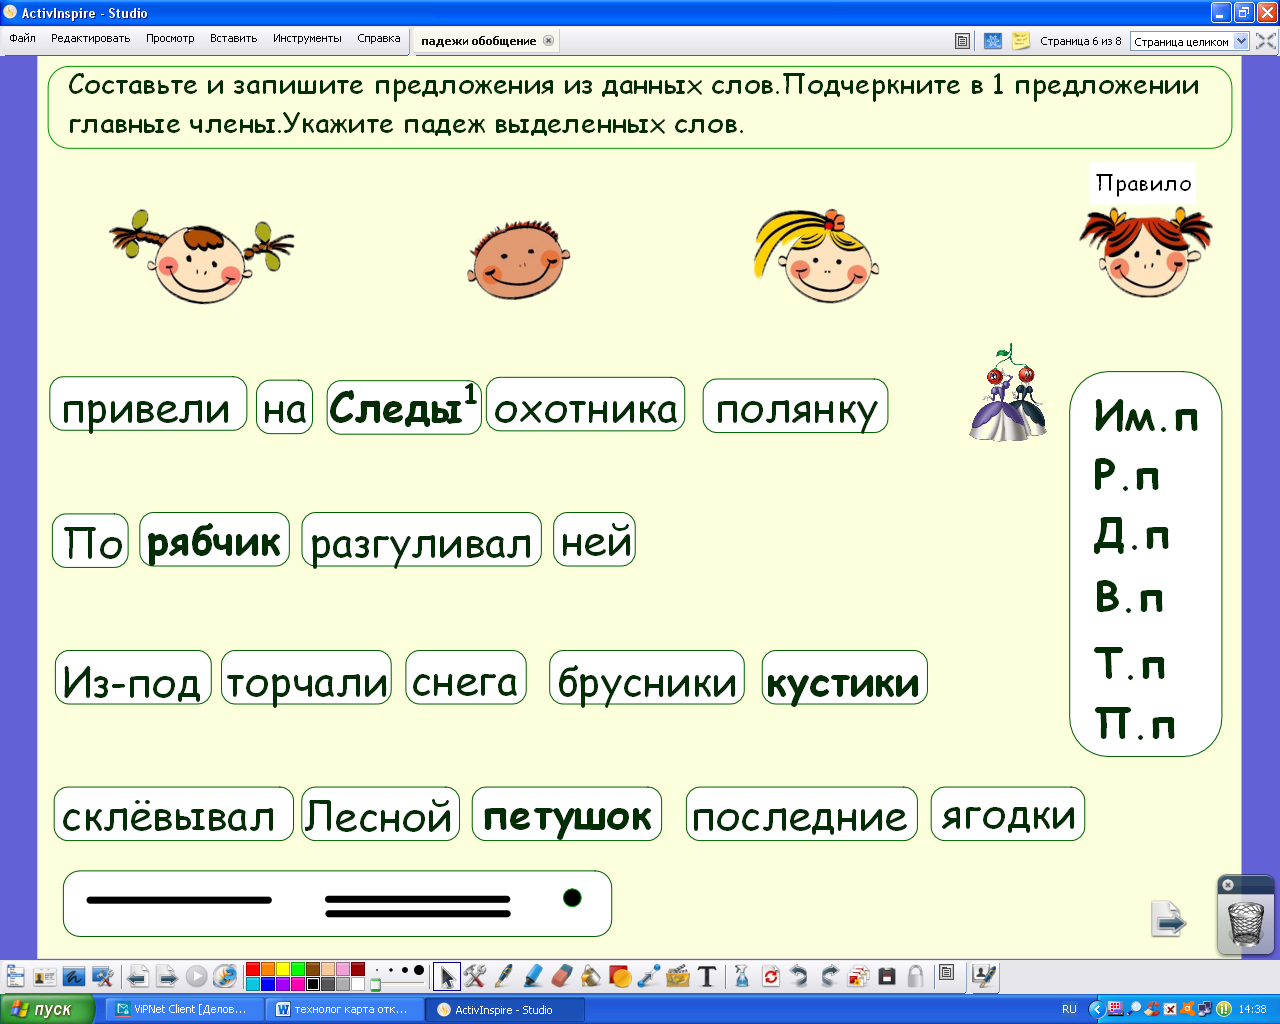This screenshot has height=1024, width=1280.
Task: Click the yellow sticky Page Notes icon
Action: 1021,41
